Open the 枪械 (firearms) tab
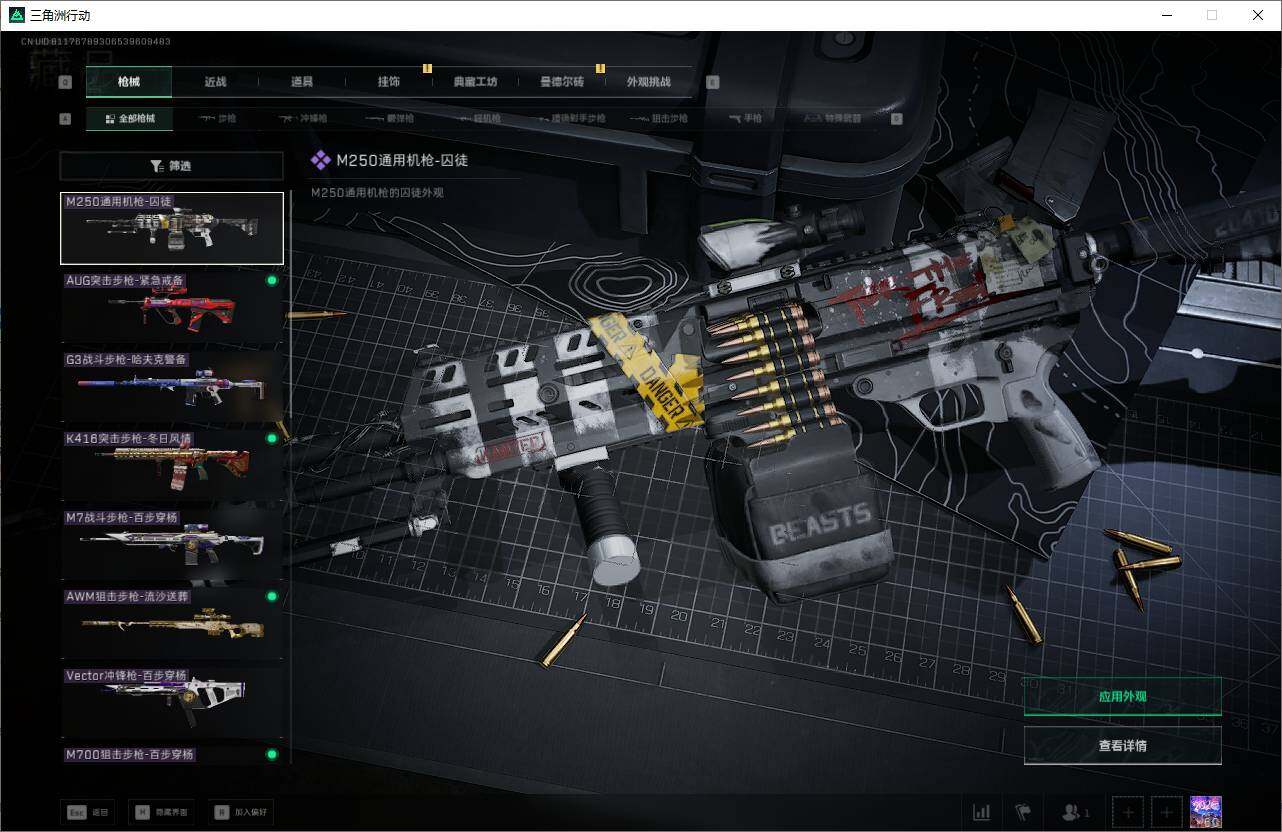 (129, 82)
